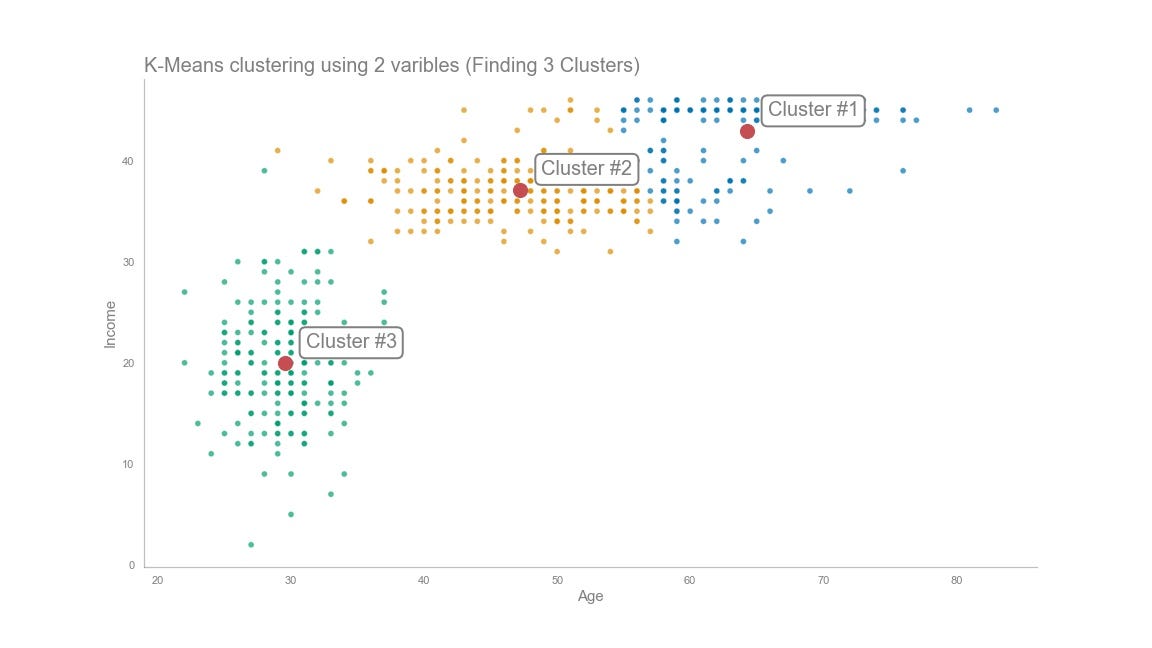Click the Age x-axis title
1152x648 pixels.
coord(590,597)
